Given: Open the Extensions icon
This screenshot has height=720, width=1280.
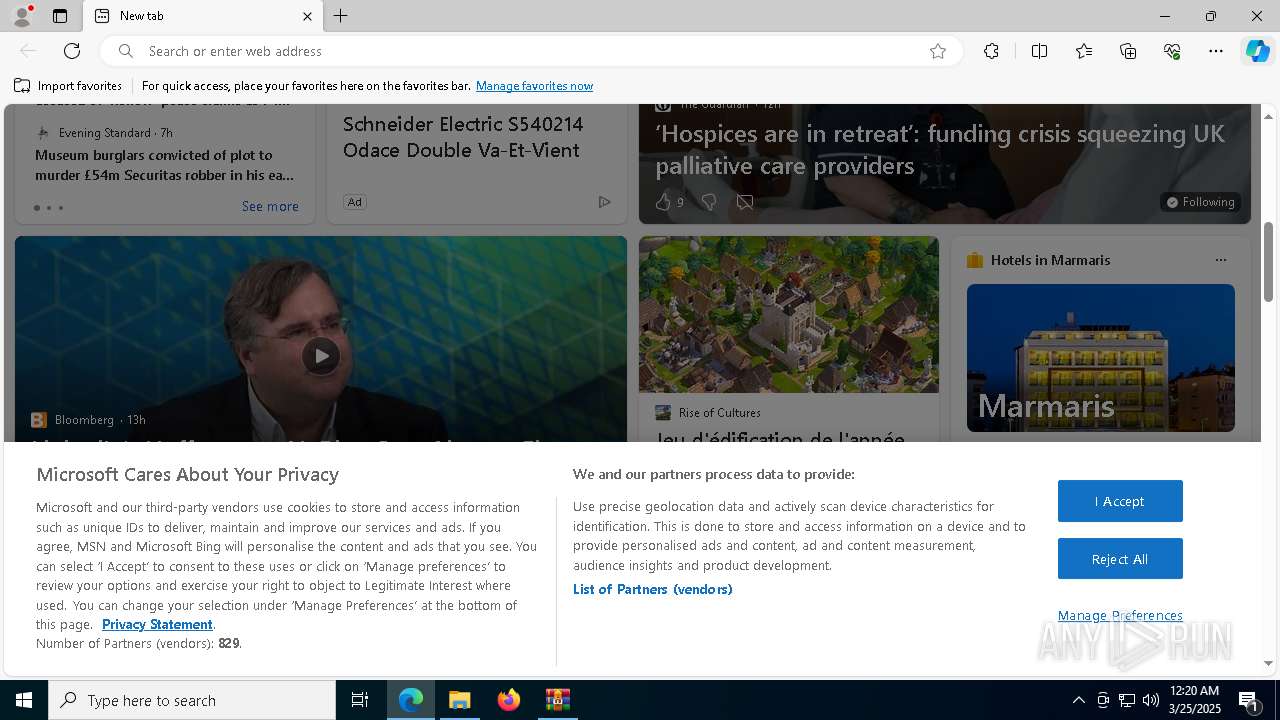Looking at the screenshot, I should point(991,51).
